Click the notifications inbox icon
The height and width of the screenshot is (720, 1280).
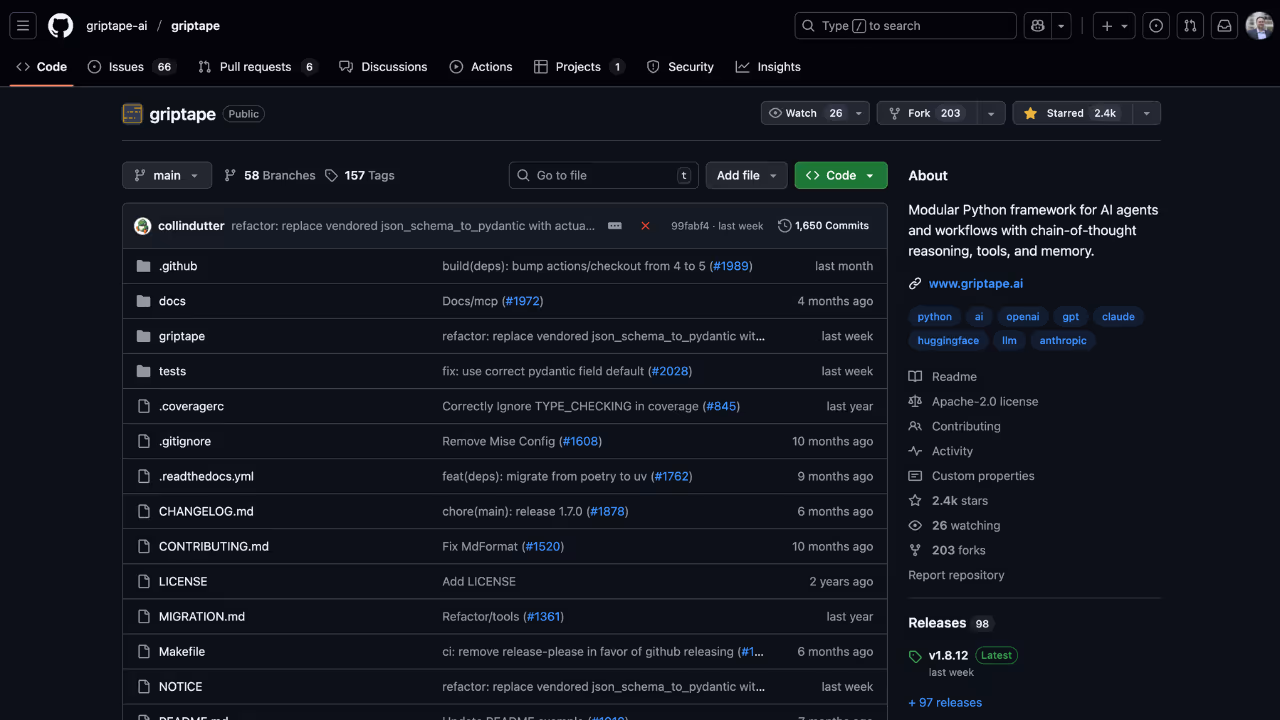tap(1223, 25)
